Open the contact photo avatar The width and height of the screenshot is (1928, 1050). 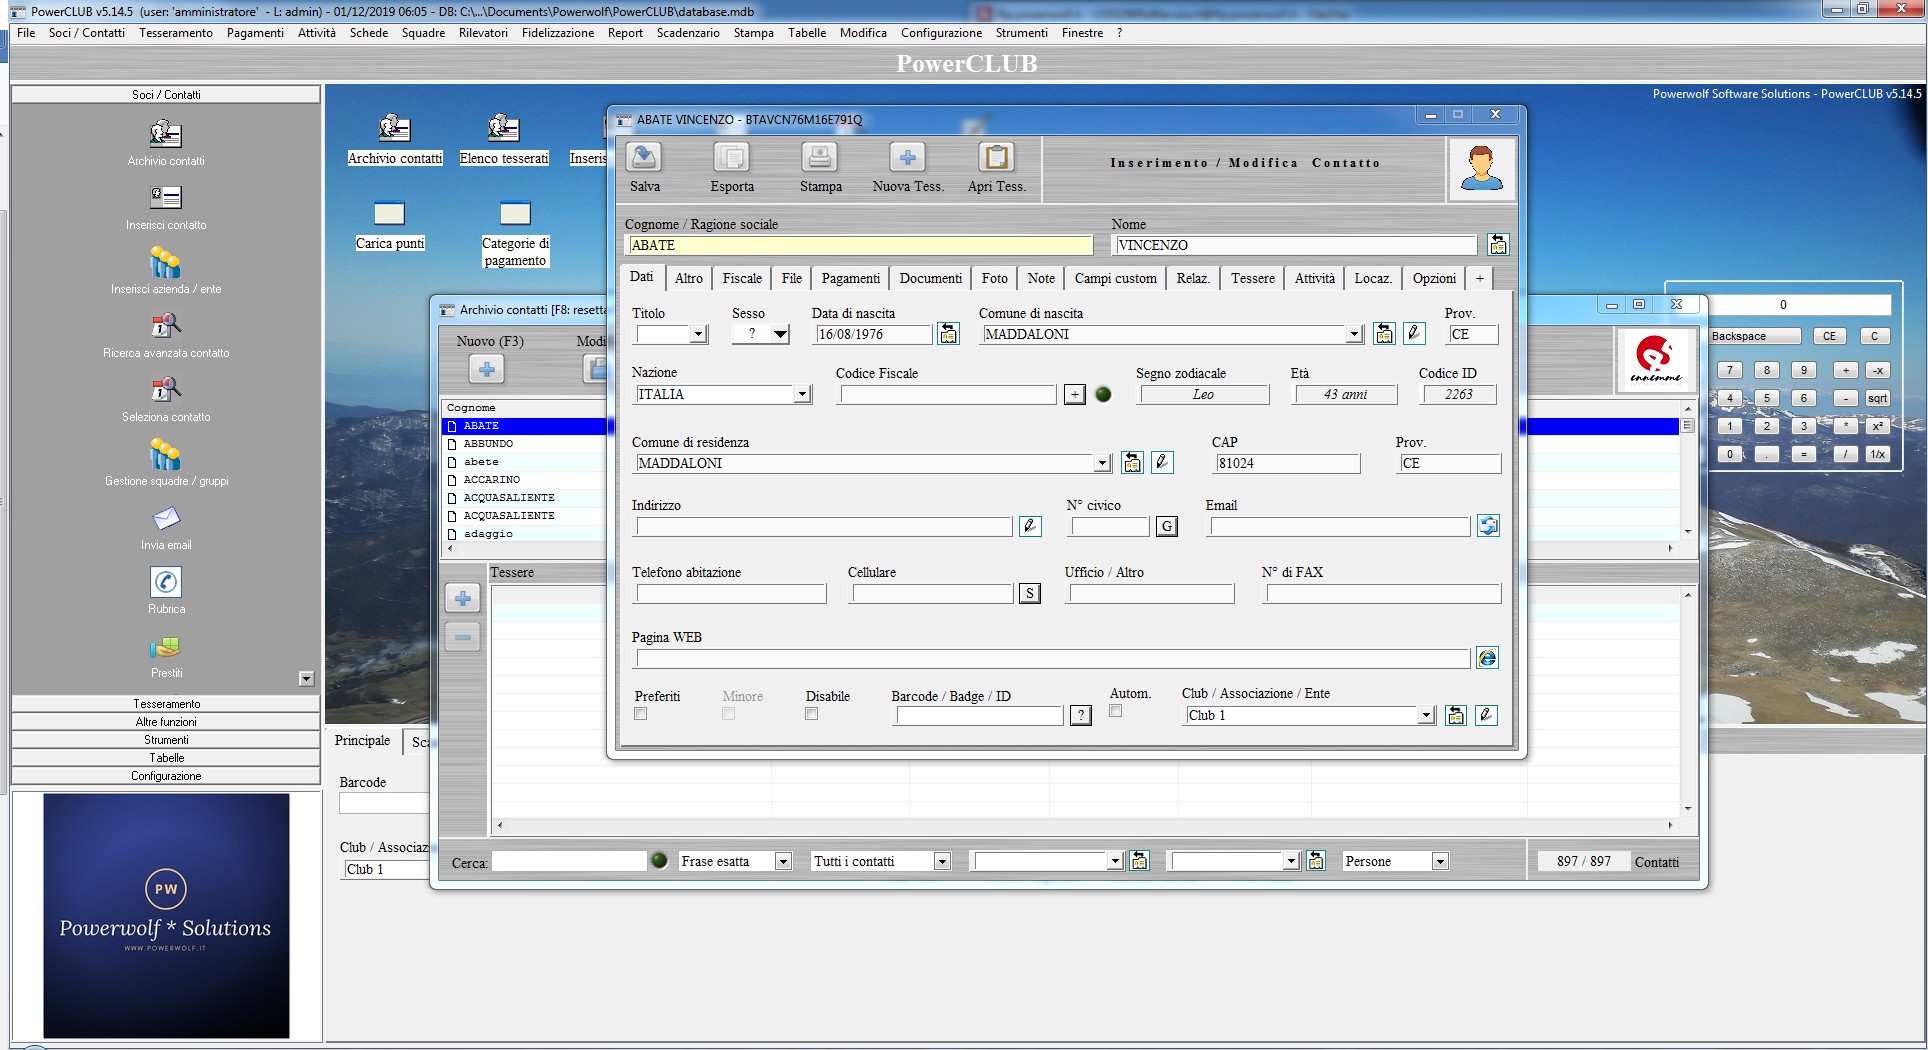click(x=1482, y=169)
